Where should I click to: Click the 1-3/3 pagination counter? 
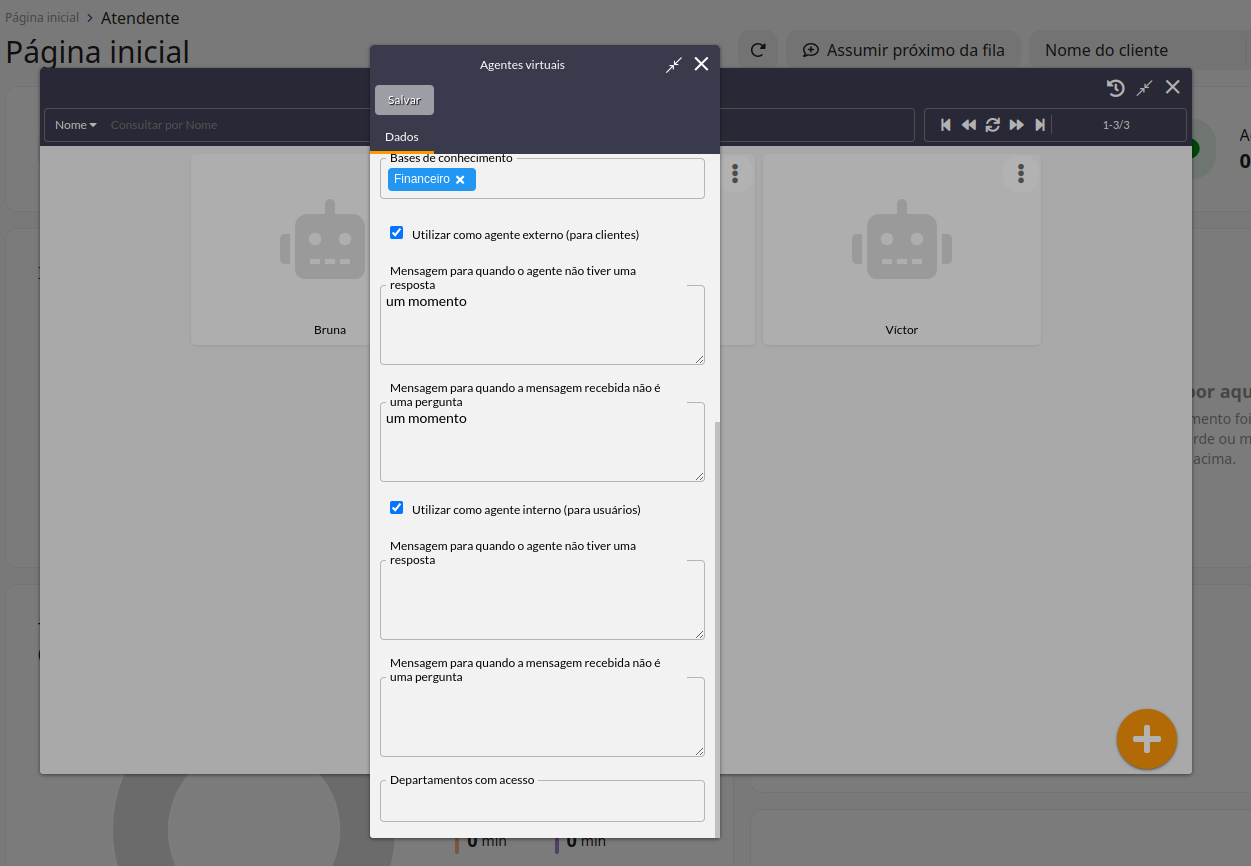(1116, 125)
